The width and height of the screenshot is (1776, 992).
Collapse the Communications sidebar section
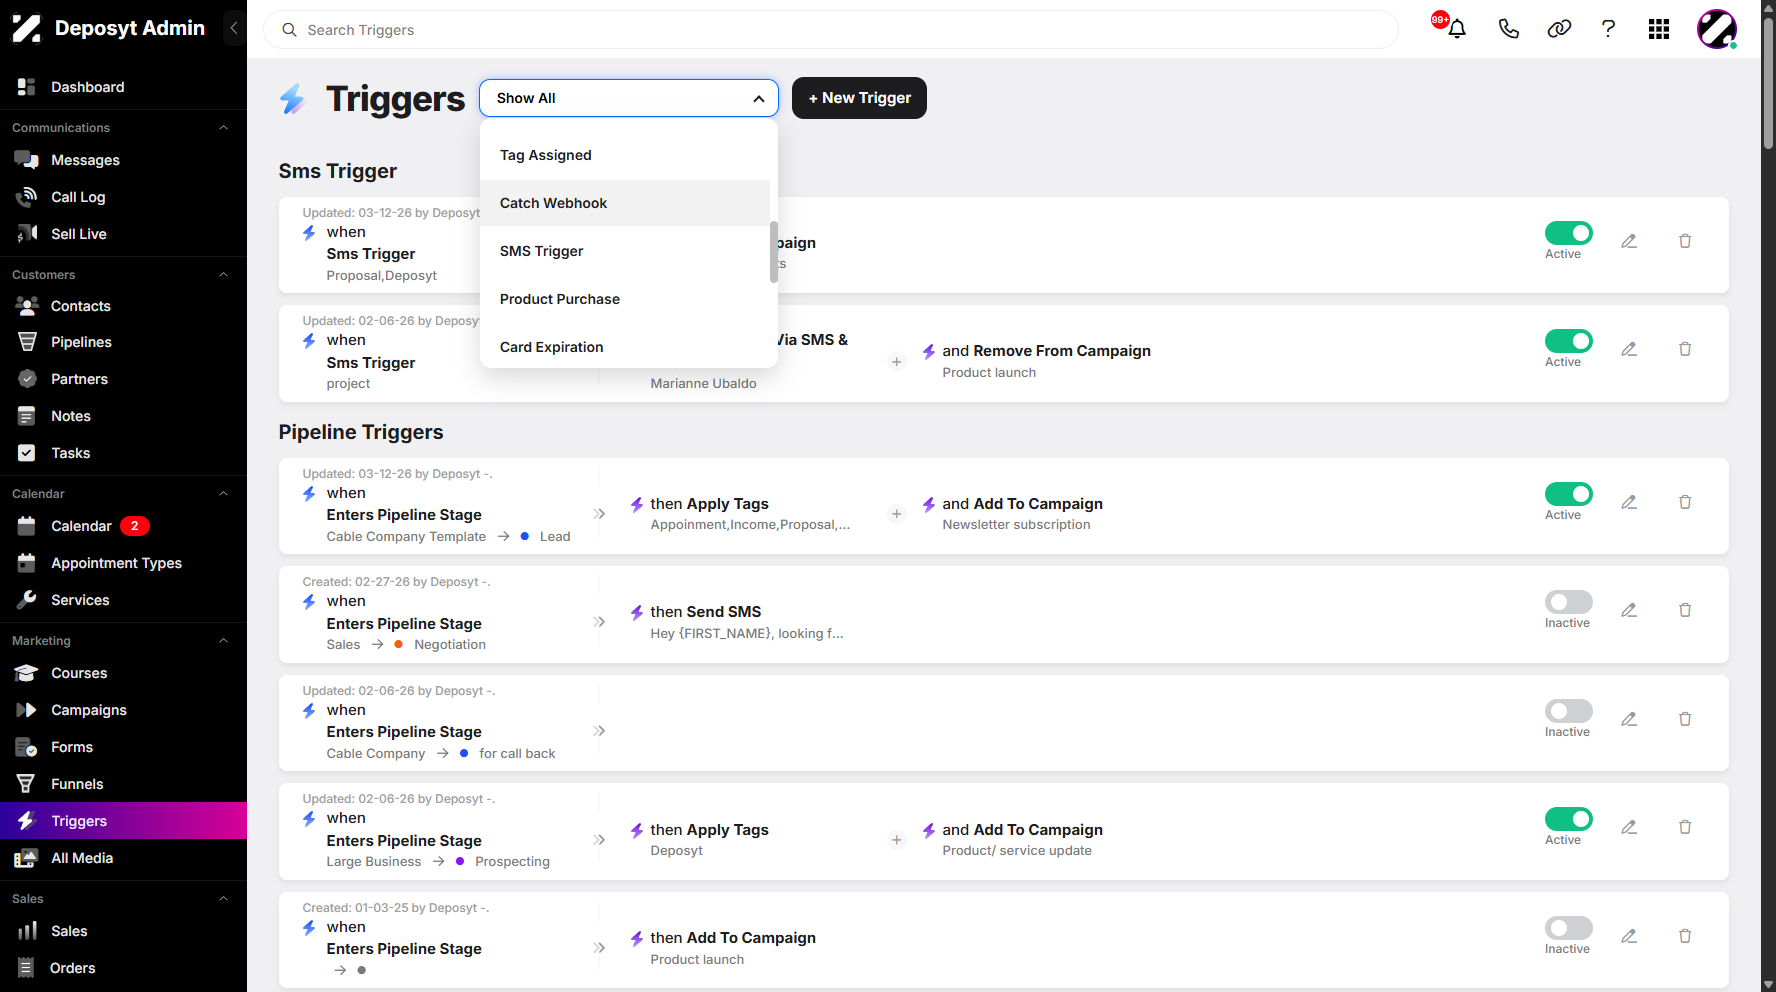[x=224, y=128]
